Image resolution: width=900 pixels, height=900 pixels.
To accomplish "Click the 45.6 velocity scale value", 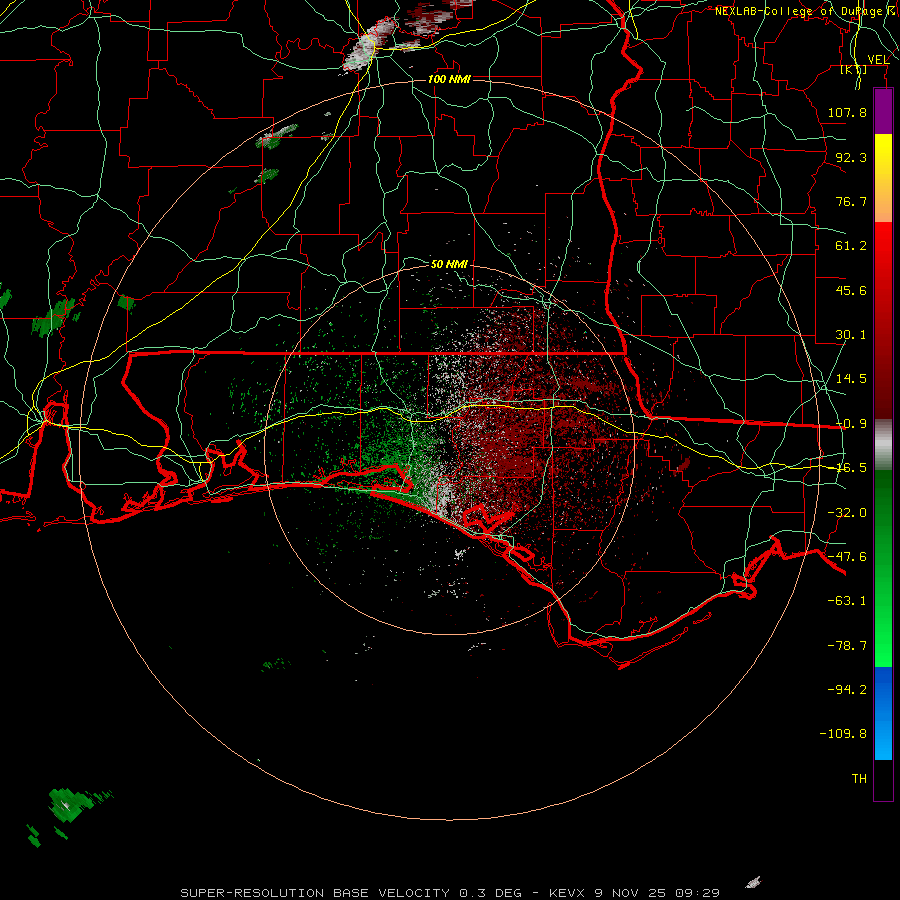I will [851, 290].
